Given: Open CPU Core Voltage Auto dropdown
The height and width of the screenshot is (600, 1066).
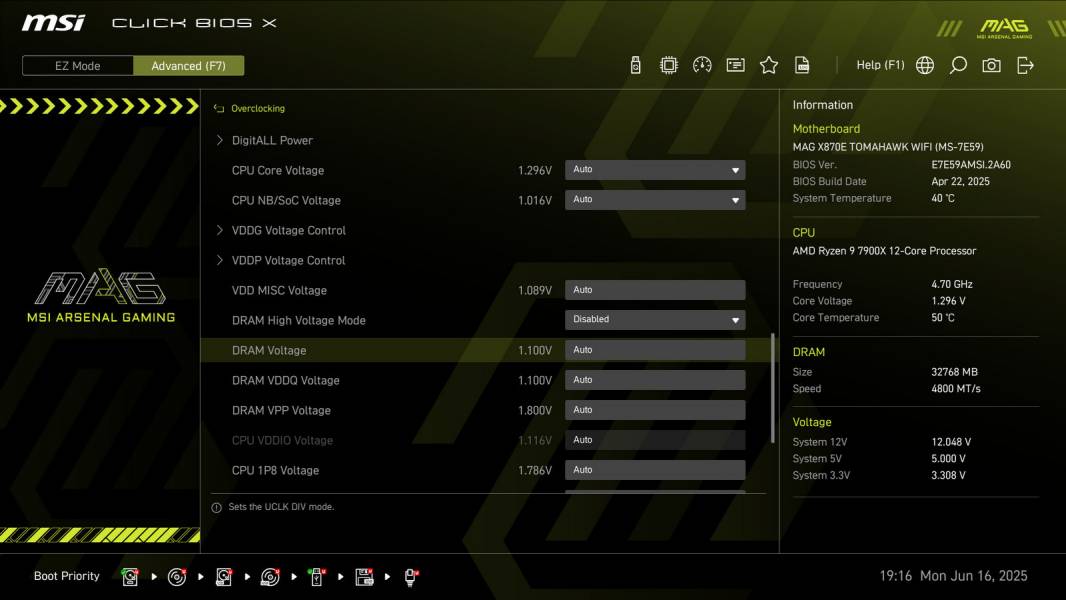Looking at the screenshot, I should (655, 170).
